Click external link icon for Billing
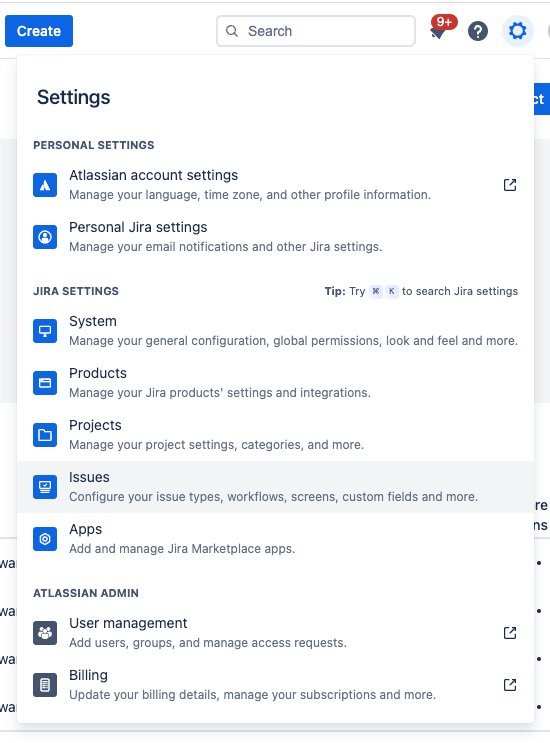The height and width of the screenshot is (743, 550). coord(510,685)
